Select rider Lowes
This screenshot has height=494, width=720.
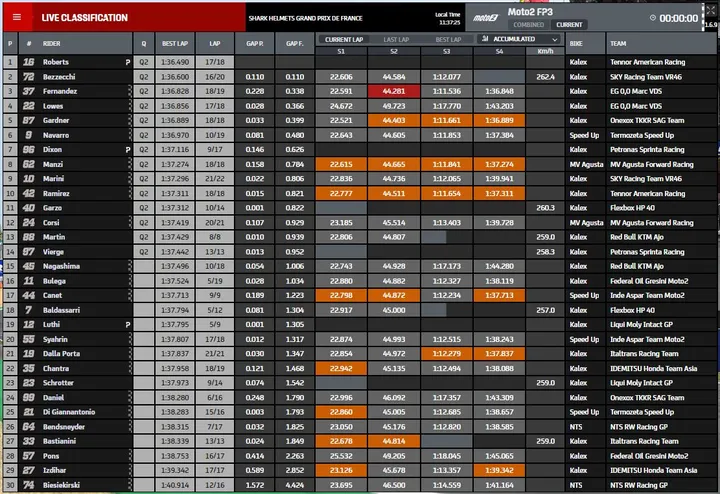click(x=53, y=106)
